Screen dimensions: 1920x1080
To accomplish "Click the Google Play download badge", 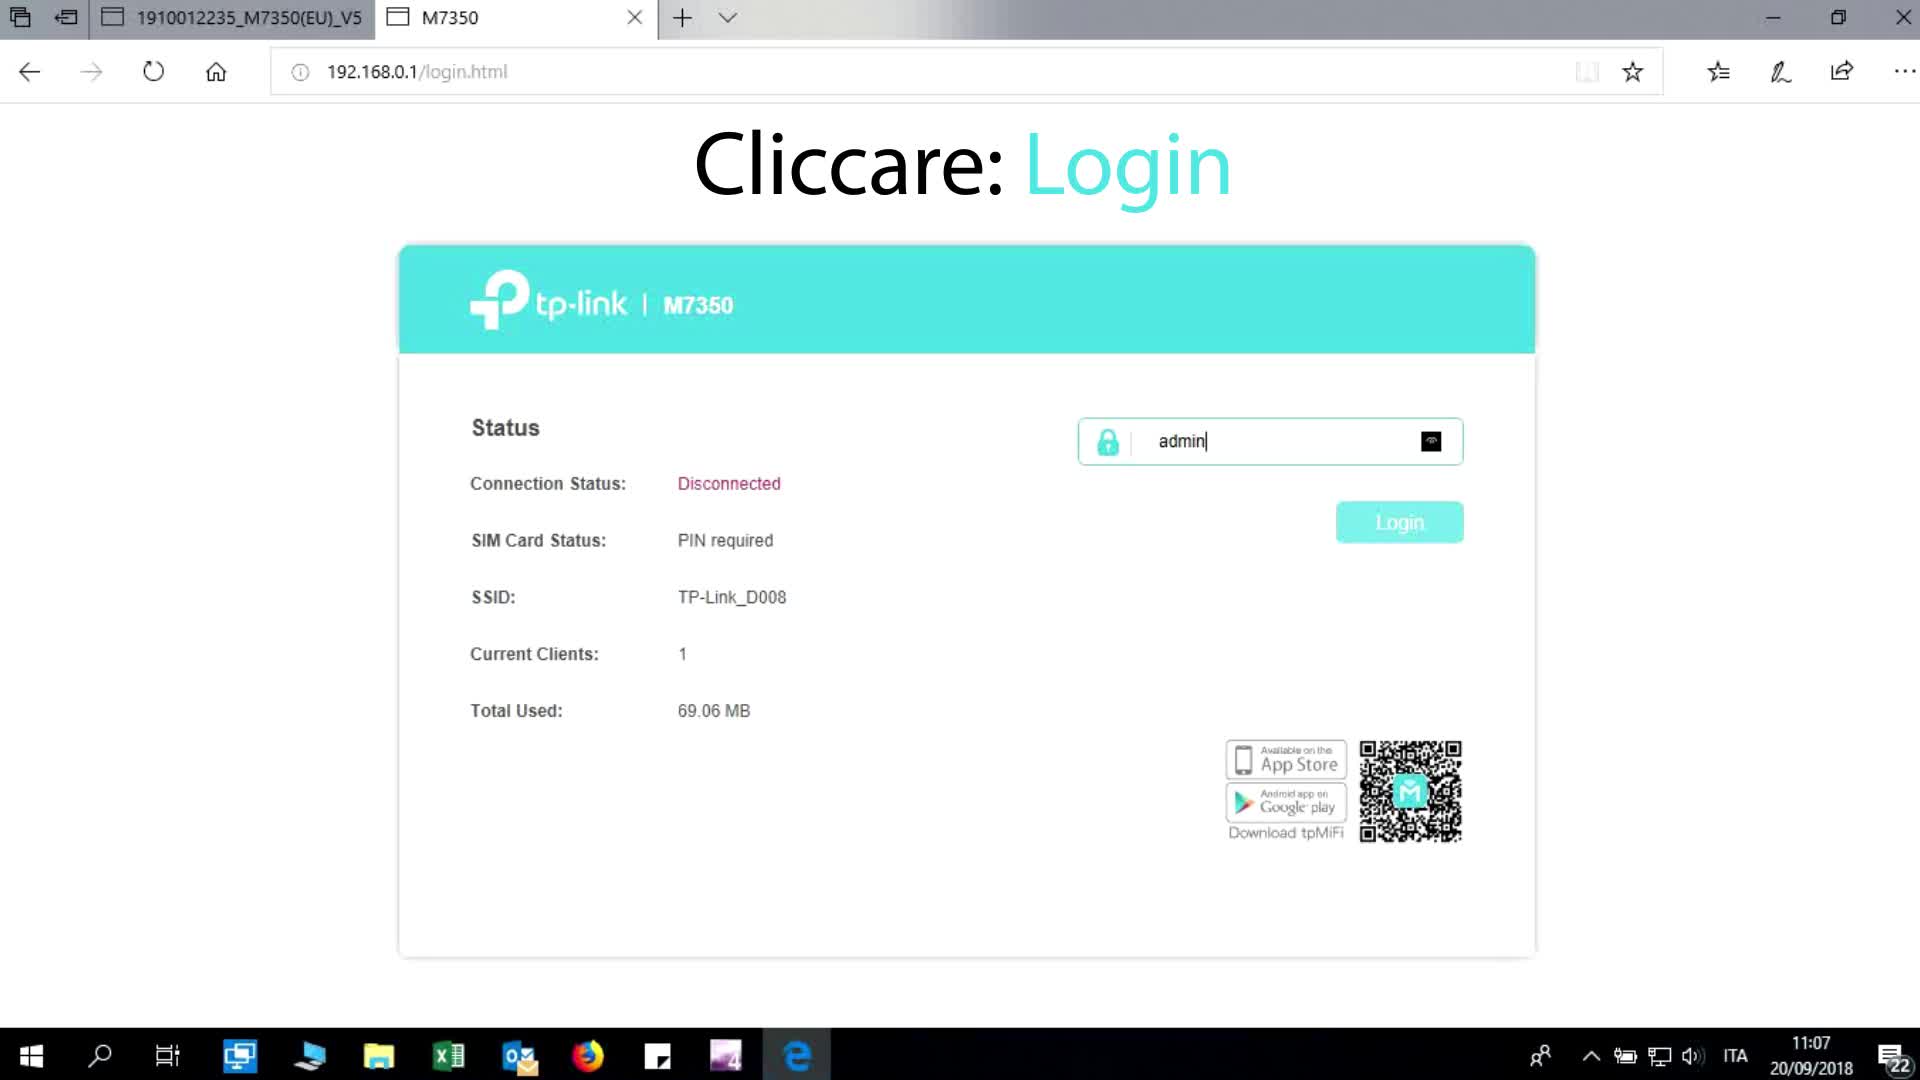I will click(1286, 802).
